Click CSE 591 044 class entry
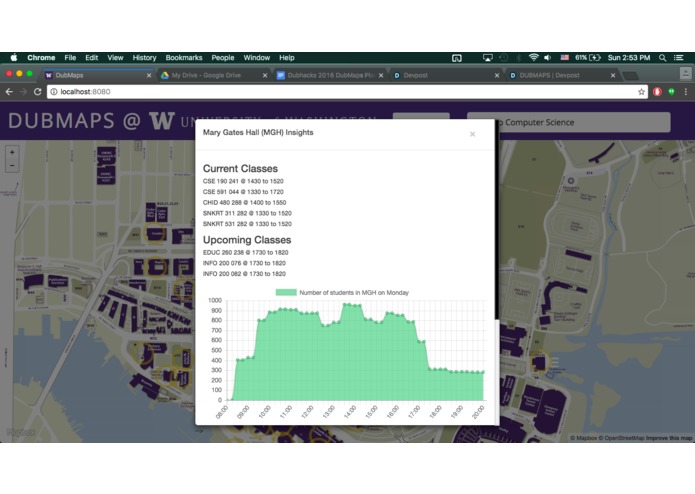Image resolution: width=695 pixels, height=494 pixels. (x=243, y=192)
